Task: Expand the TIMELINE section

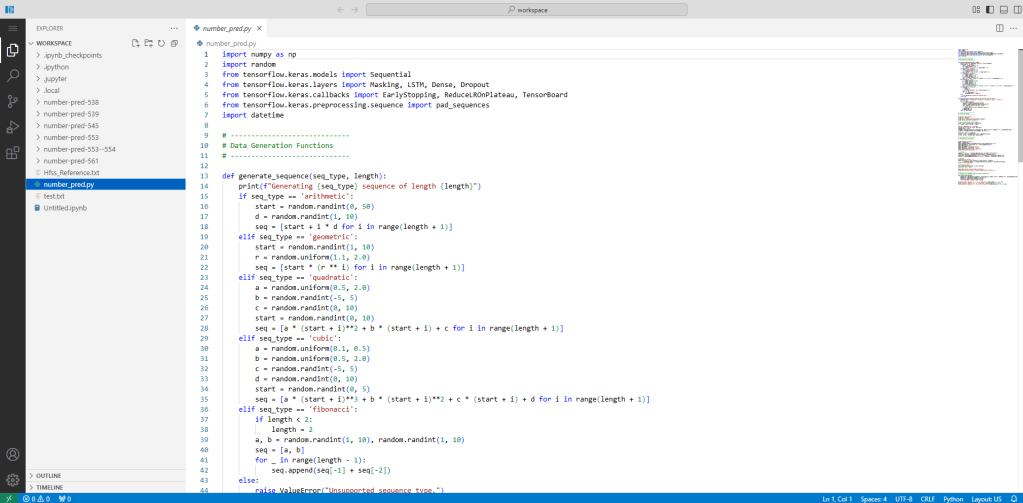Action: pos(49,487)
